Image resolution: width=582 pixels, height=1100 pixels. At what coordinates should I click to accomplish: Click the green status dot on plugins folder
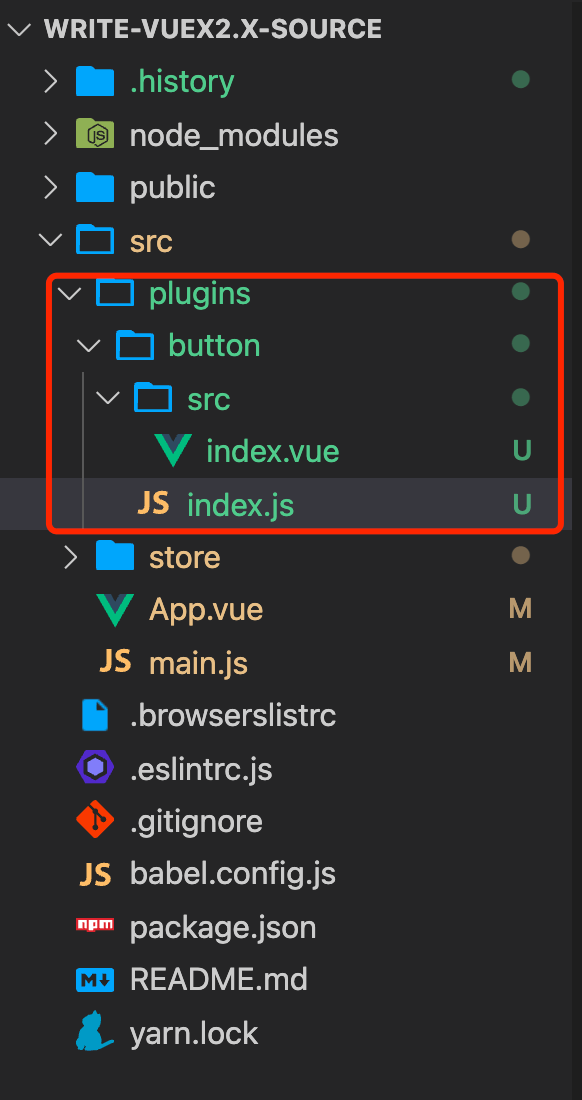[x=521, y=292]
